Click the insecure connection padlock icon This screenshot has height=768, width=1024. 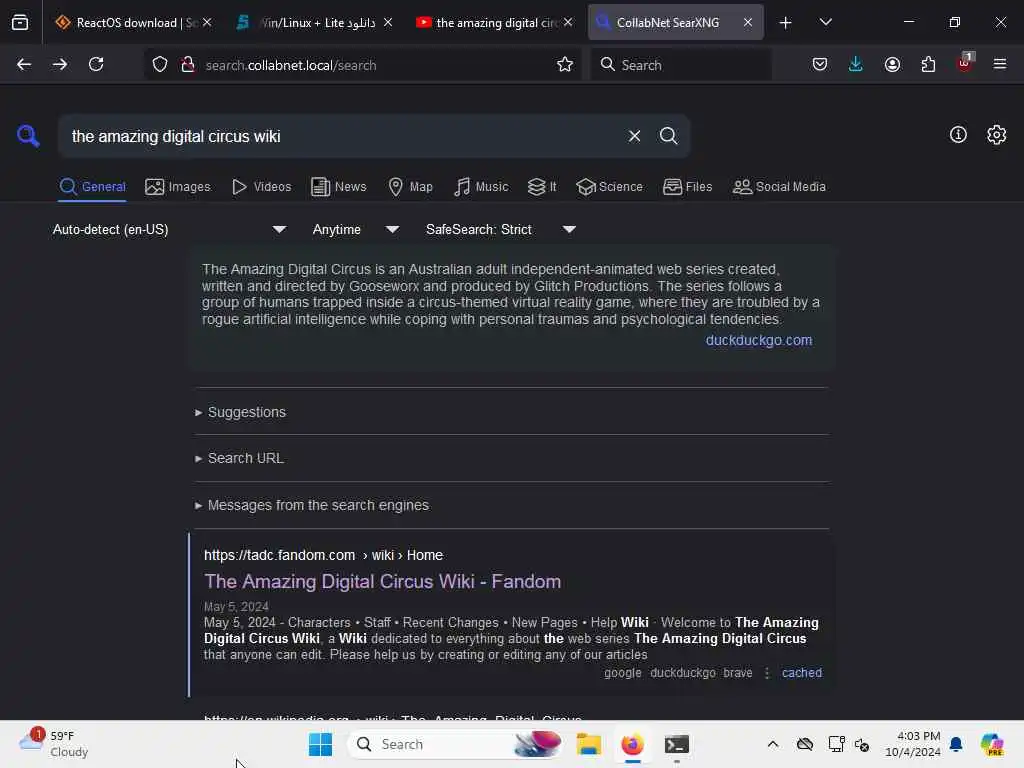(188, 65)
